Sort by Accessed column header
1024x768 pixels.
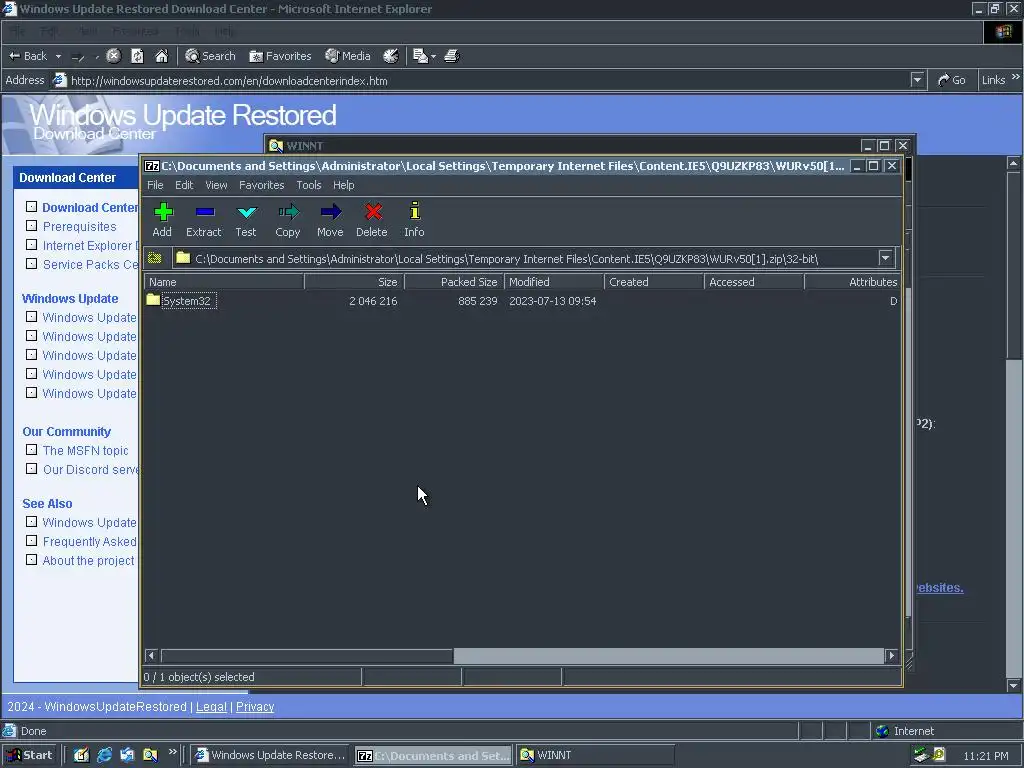coord(754,282)
